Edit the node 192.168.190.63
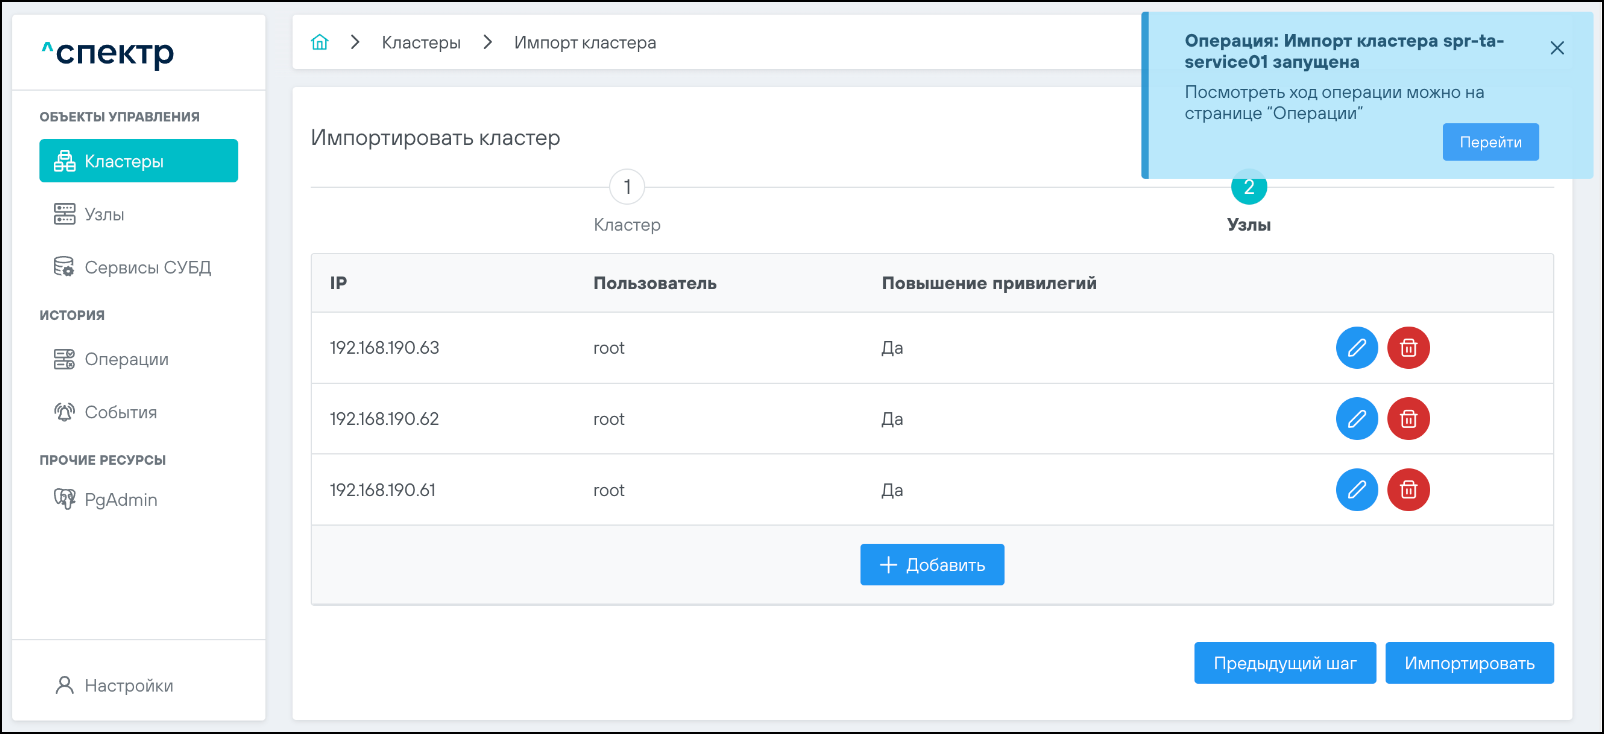The width and height of the screenshot is (1604, 734). tap(1356, 348)
